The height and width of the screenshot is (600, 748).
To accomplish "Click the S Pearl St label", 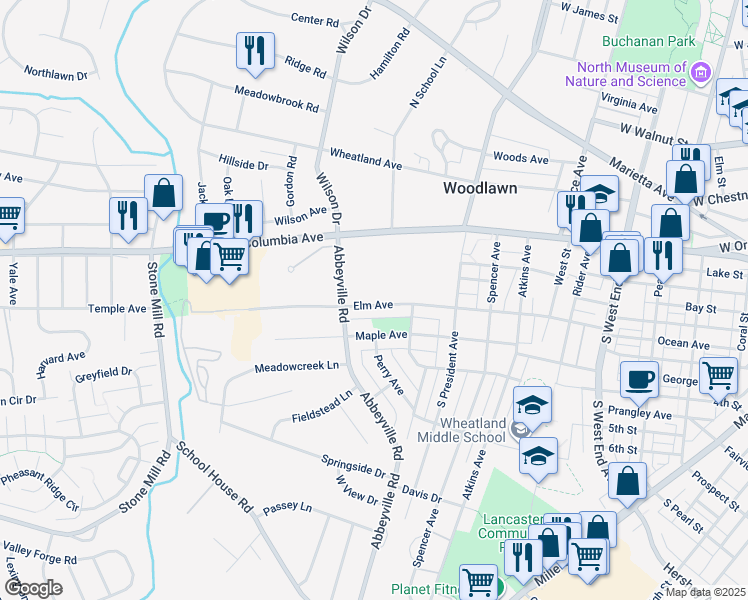I will coord(683,516).
